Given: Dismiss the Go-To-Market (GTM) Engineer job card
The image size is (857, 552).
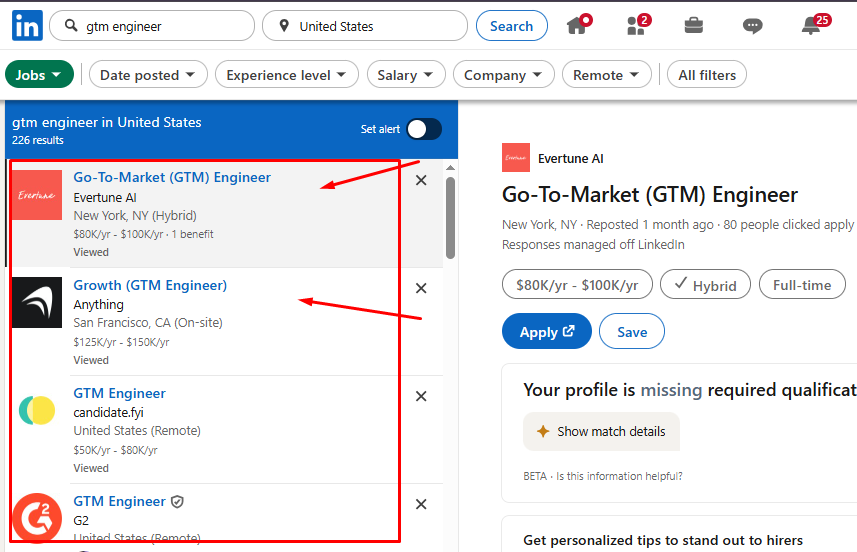Looking at the screenshot, I should (421, 180).
